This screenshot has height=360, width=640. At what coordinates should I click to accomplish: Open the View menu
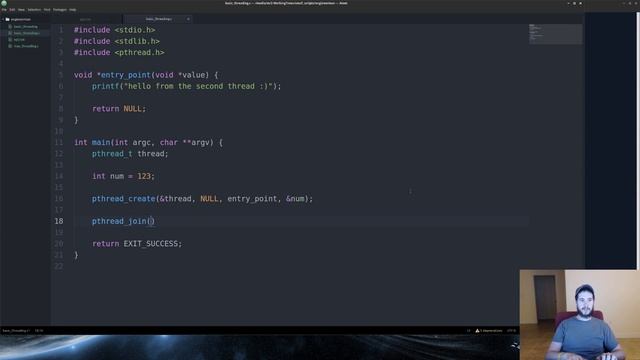21,9
